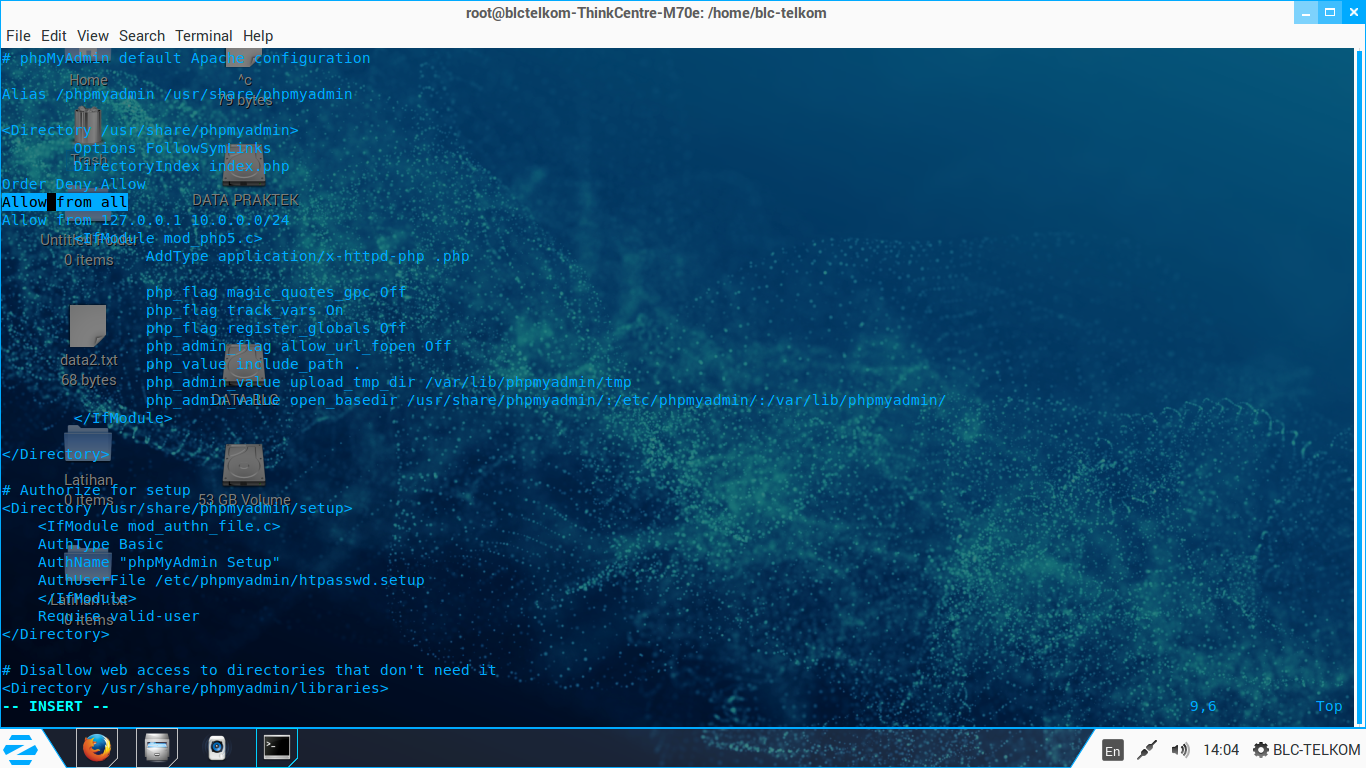This screenshot has height=768, width=1366.
Task: Open the file manager taskbar icon
Action: (157, 748)
